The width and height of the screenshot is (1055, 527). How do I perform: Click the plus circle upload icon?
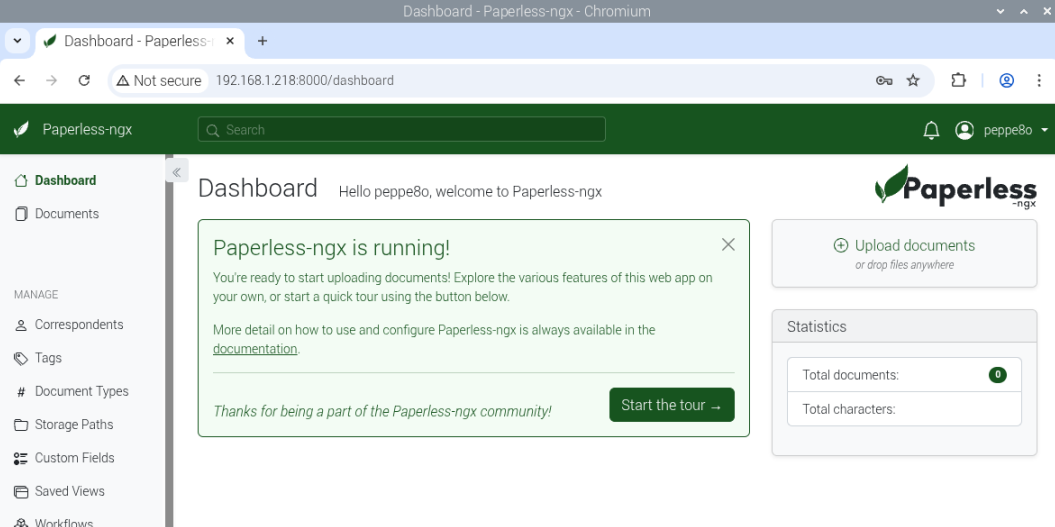[x=840, y=246]
